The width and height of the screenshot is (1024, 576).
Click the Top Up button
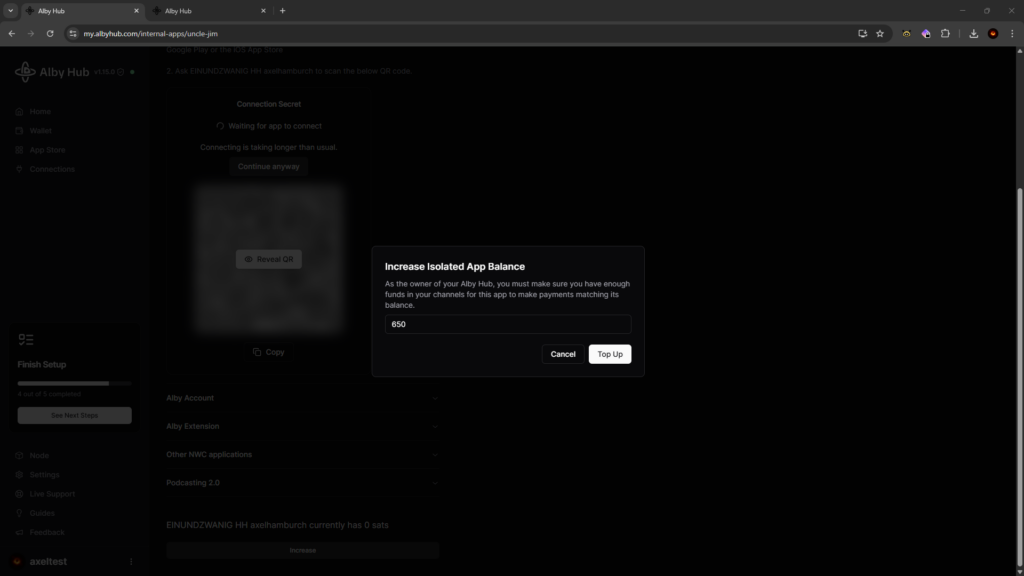[609, 354]
